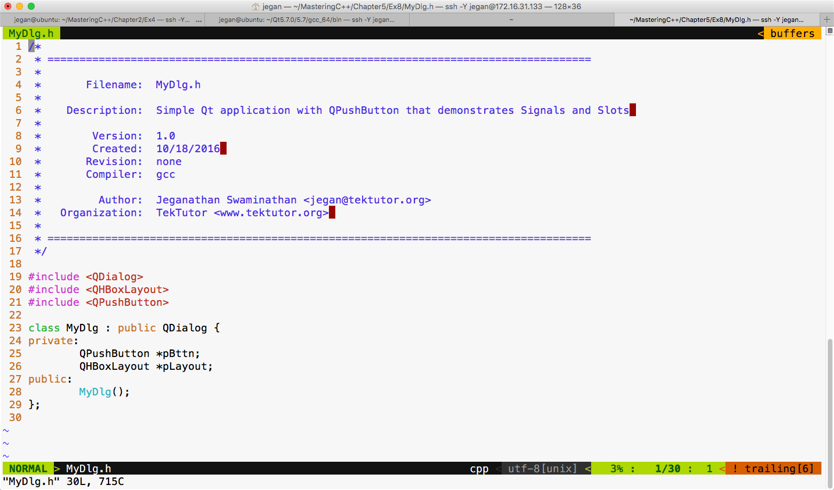
Task: Click the MyDlg.h buffer tab in vim tabline
Action: coord(31,33)
